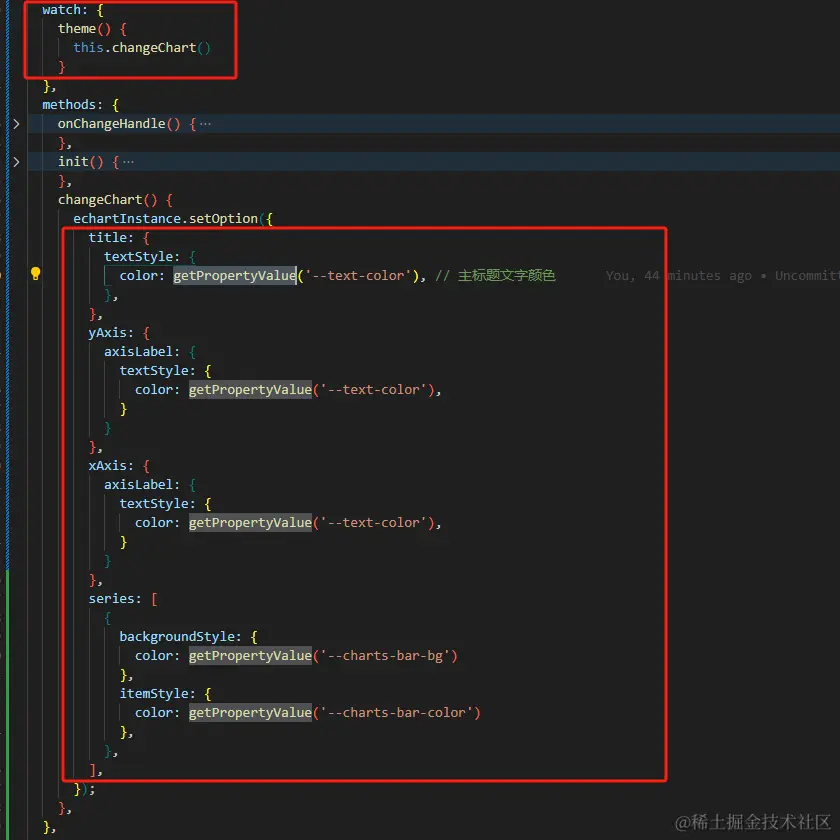The height and width of the screenshot is (840, 840).
Task: Click the comment '// 主标题文字颜色'
Action: click(495, 275)
